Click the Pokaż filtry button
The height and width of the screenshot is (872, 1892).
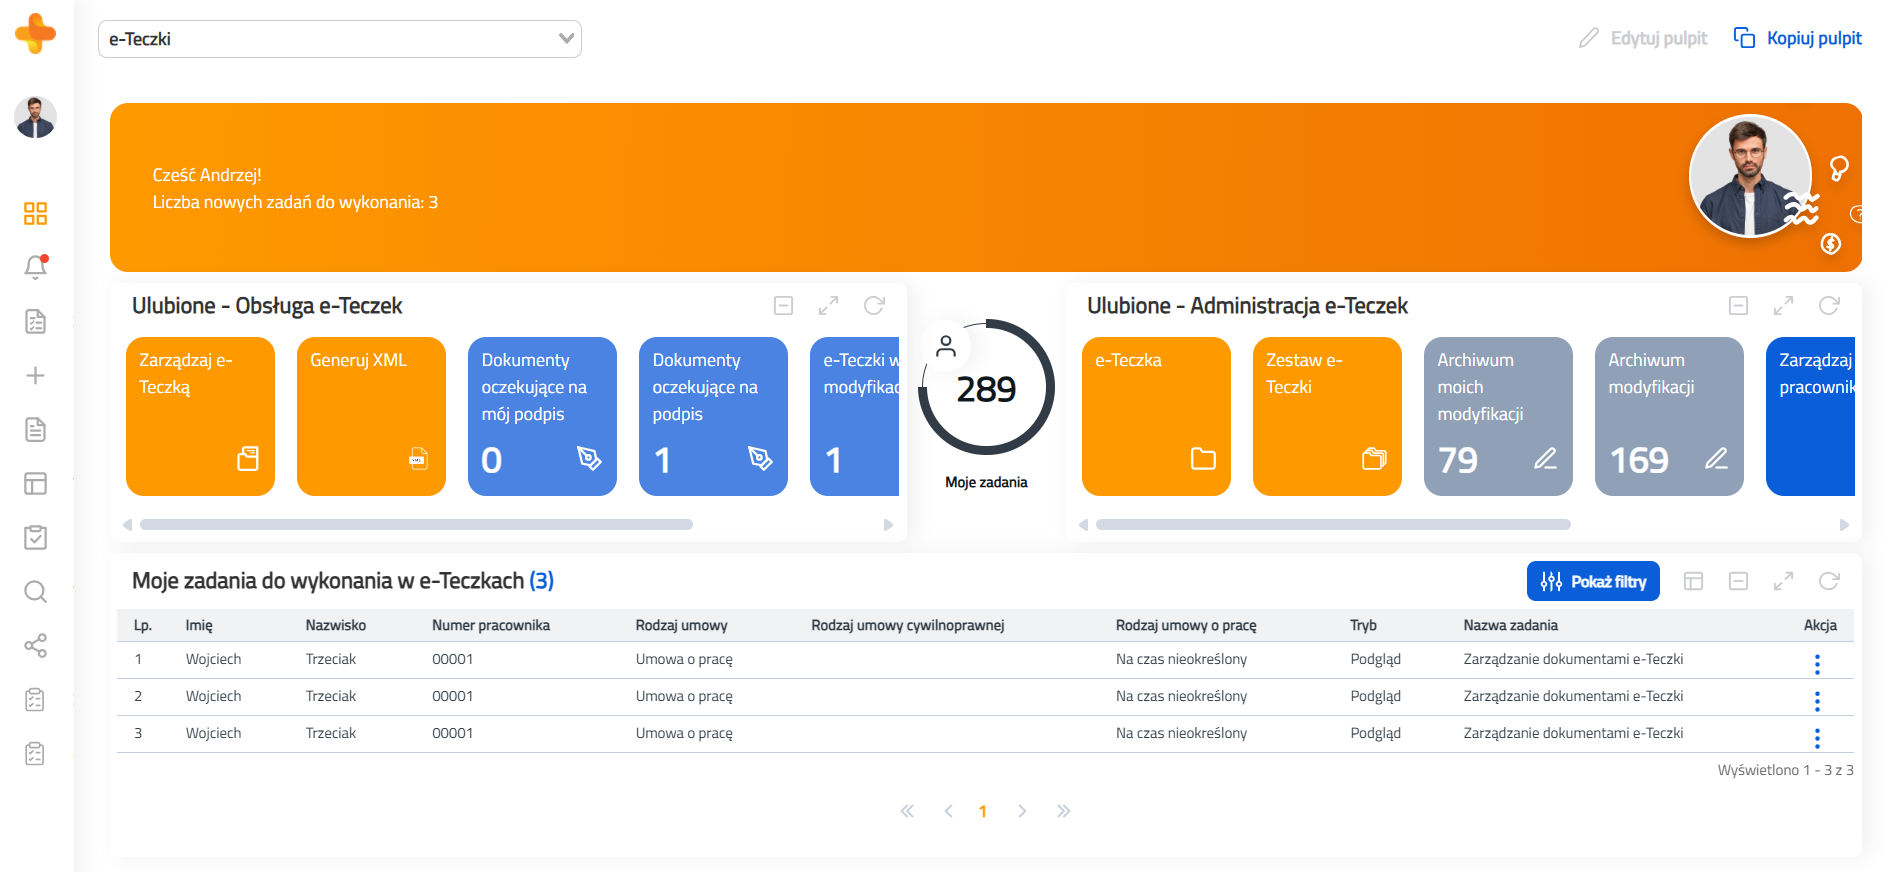pos(1592,581)
